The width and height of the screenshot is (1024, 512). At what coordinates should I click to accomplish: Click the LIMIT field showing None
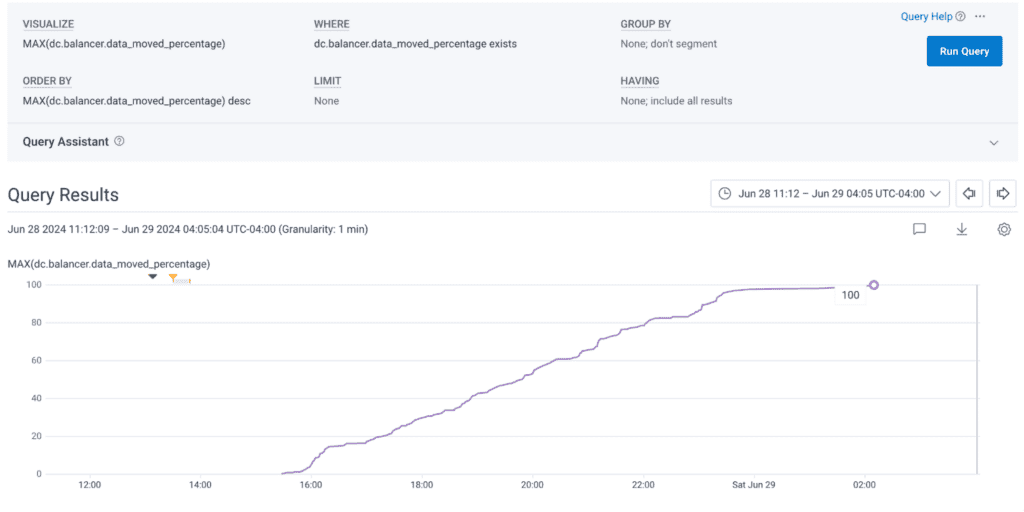coord(326,101)
